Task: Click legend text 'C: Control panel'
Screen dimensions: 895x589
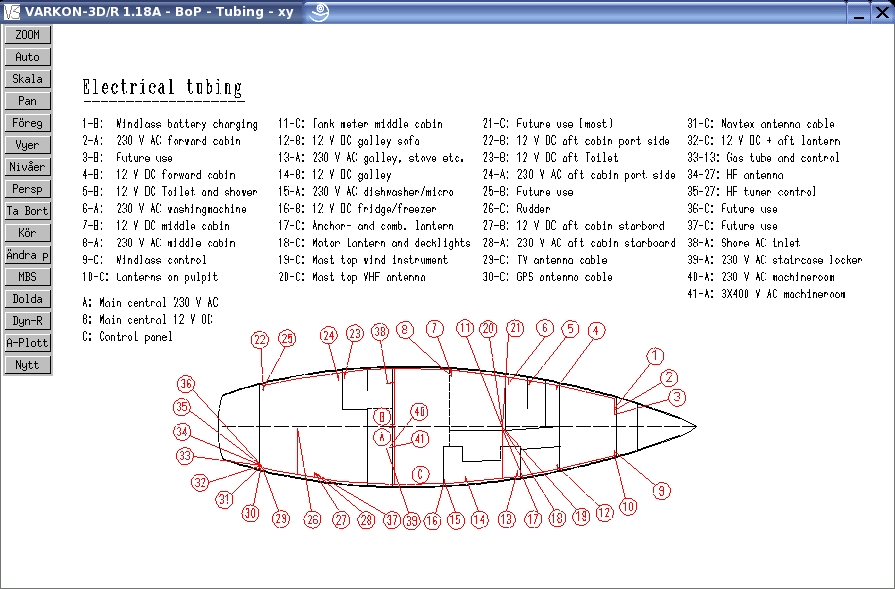Action: tap(127, 337)
